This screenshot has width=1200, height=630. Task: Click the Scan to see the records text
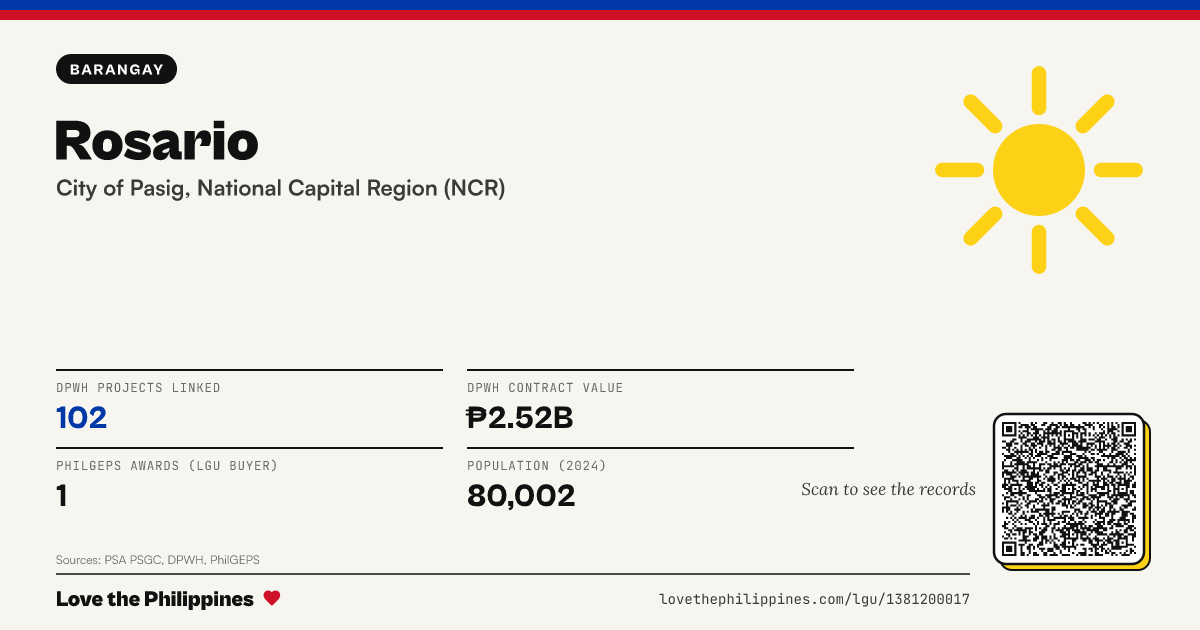point(888,489)
